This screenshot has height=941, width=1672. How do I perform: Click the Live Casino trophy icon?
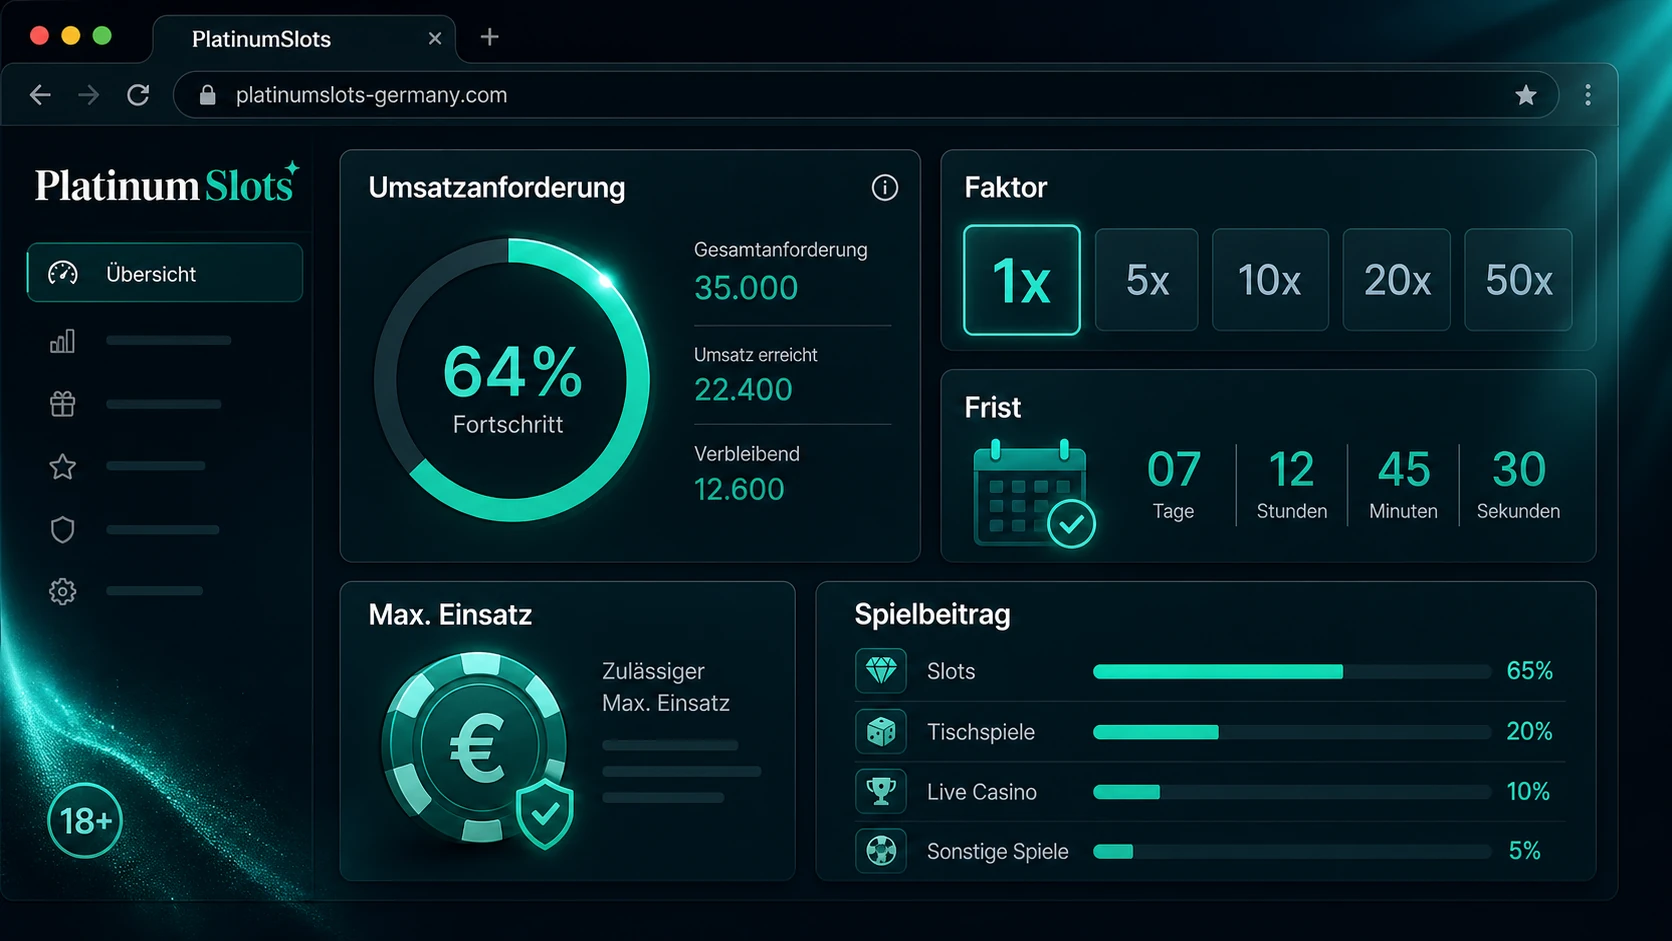881,792
